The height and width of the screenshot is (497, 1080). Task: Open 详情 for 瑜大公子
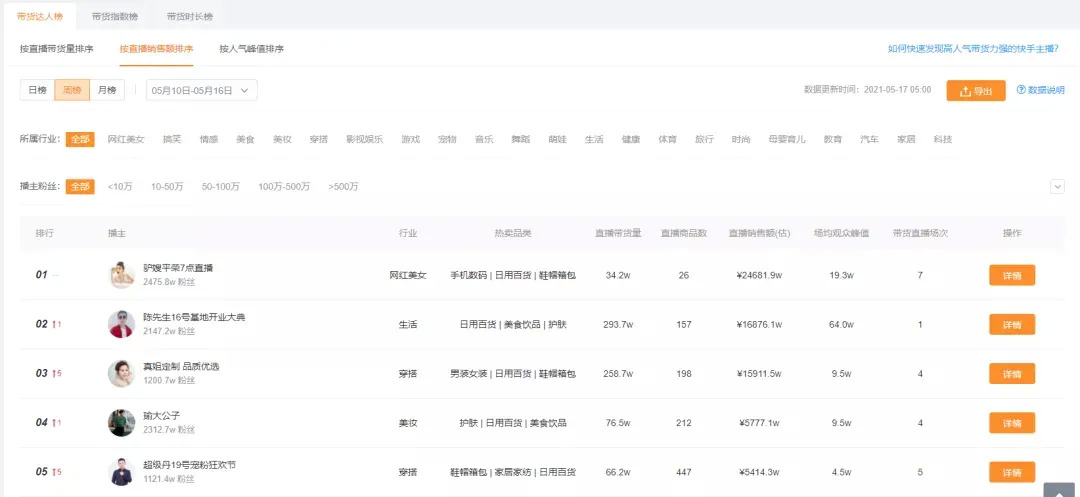[x=1012, y=423]
